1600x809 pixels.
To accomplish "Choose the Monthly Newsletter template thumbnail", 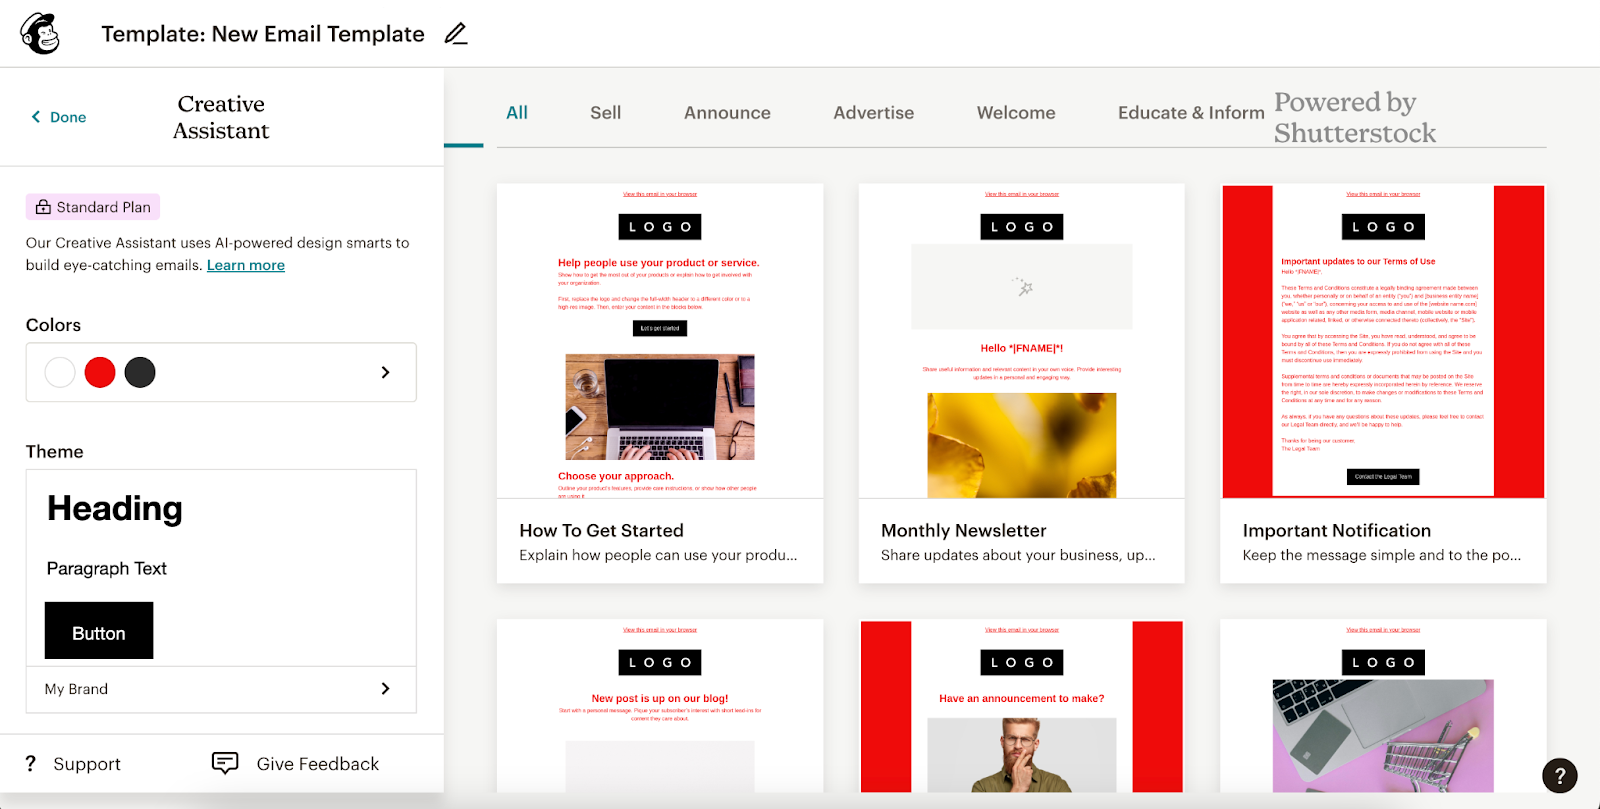I will point(1021,341).
